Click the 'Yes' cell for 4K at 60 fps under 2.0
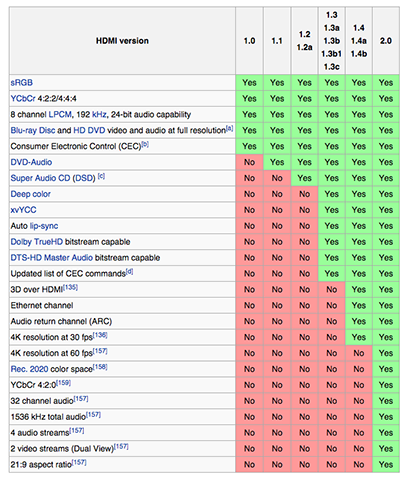Image resolution: width=408 pixels, height=478 pixels. pyautogui.click(x=386, y=353)
